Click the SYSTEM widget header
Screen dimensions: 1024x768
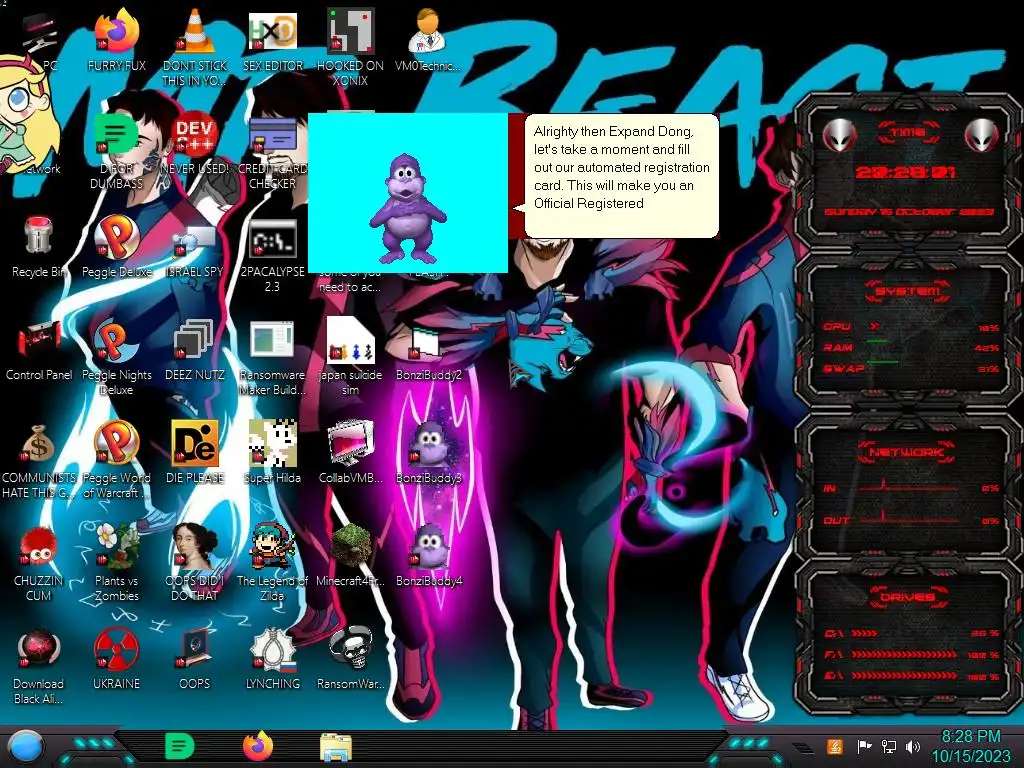pyautogui.click(x=908, y=291)
